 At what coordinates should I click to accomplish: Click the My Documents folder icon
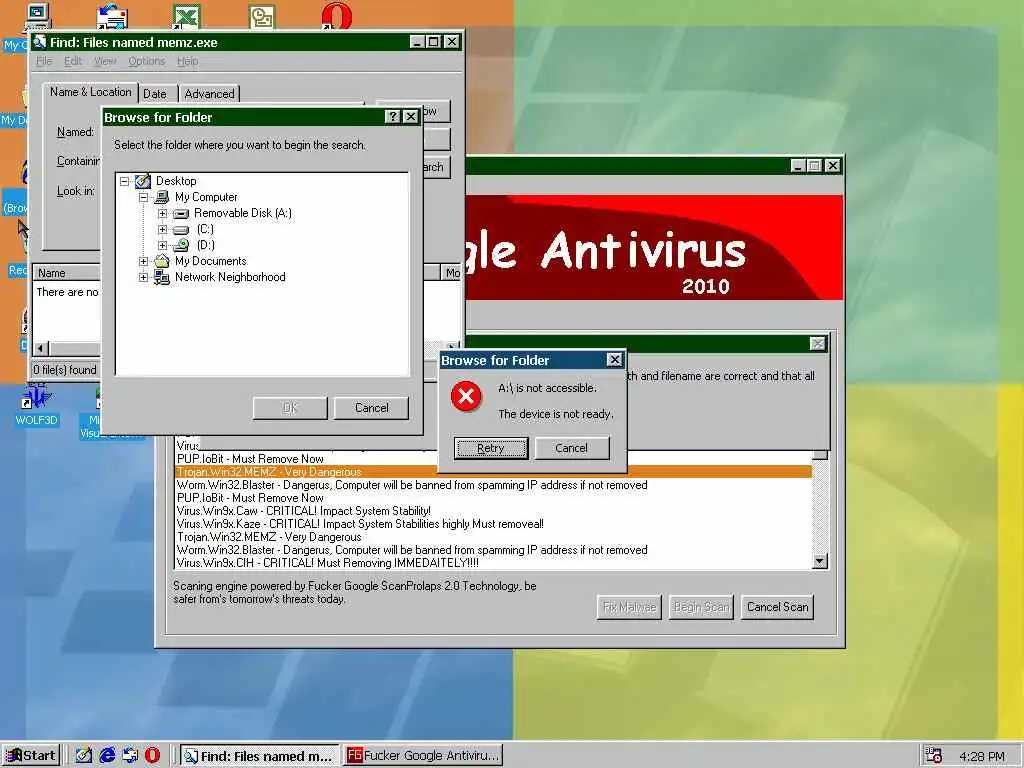coord(161,261)
